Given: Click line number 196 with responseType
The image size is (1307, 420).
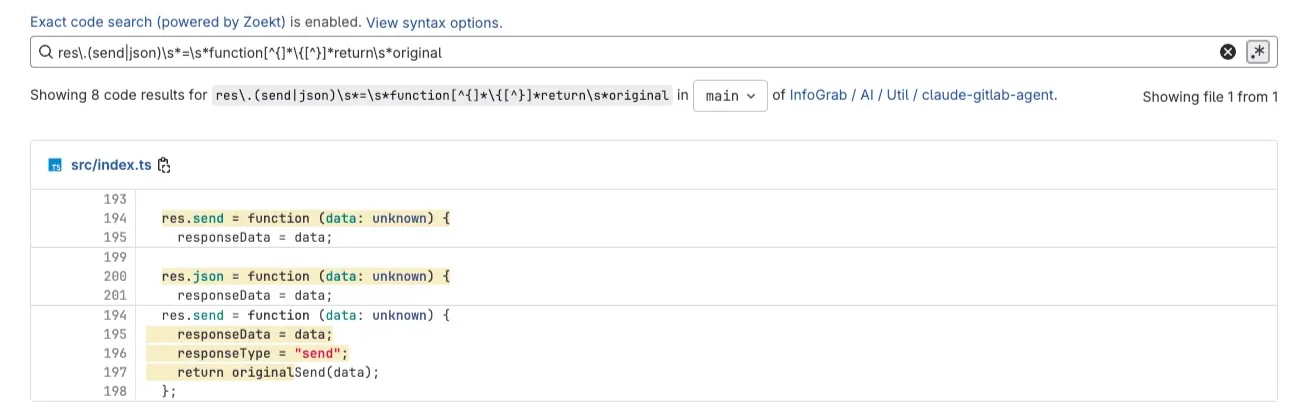Looking at the screenshot, I should tap(115, 353).
